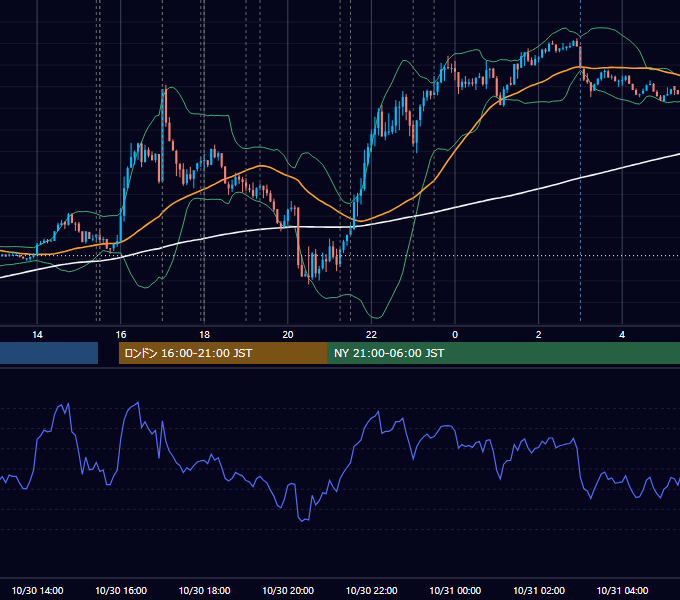The image size is (680, 600).
Task: Click the 10/30 18:00 date label
Action: (204, 590)
